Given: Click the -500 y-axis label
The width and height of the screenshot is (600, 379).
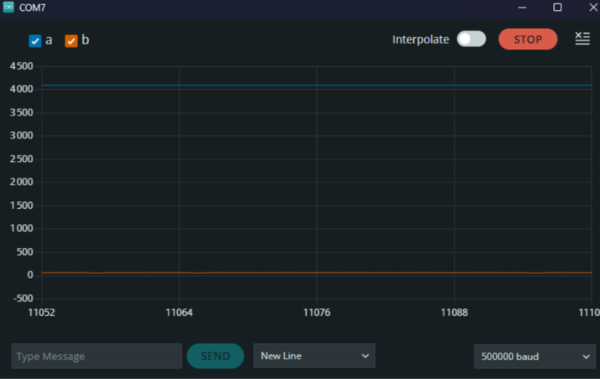Looking at the screenshot, I should click(24, 298).
